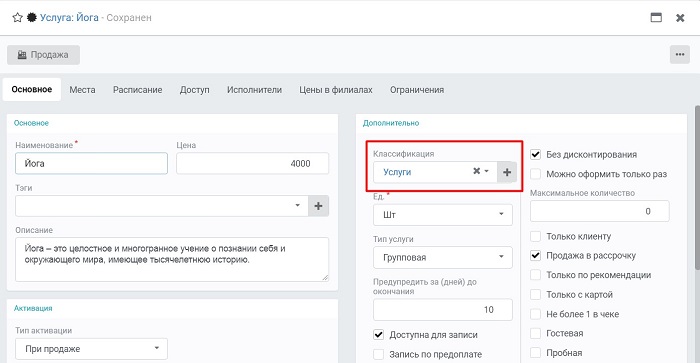Enable Только по рекомендации checkbox
Viewport: 700px width, 363px height.
coord(535,275)
